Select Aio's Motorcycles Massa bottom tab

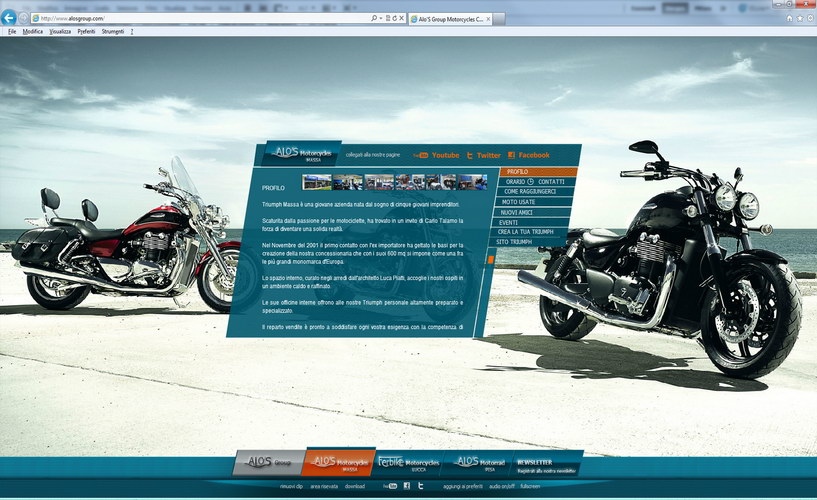[339, 461]
